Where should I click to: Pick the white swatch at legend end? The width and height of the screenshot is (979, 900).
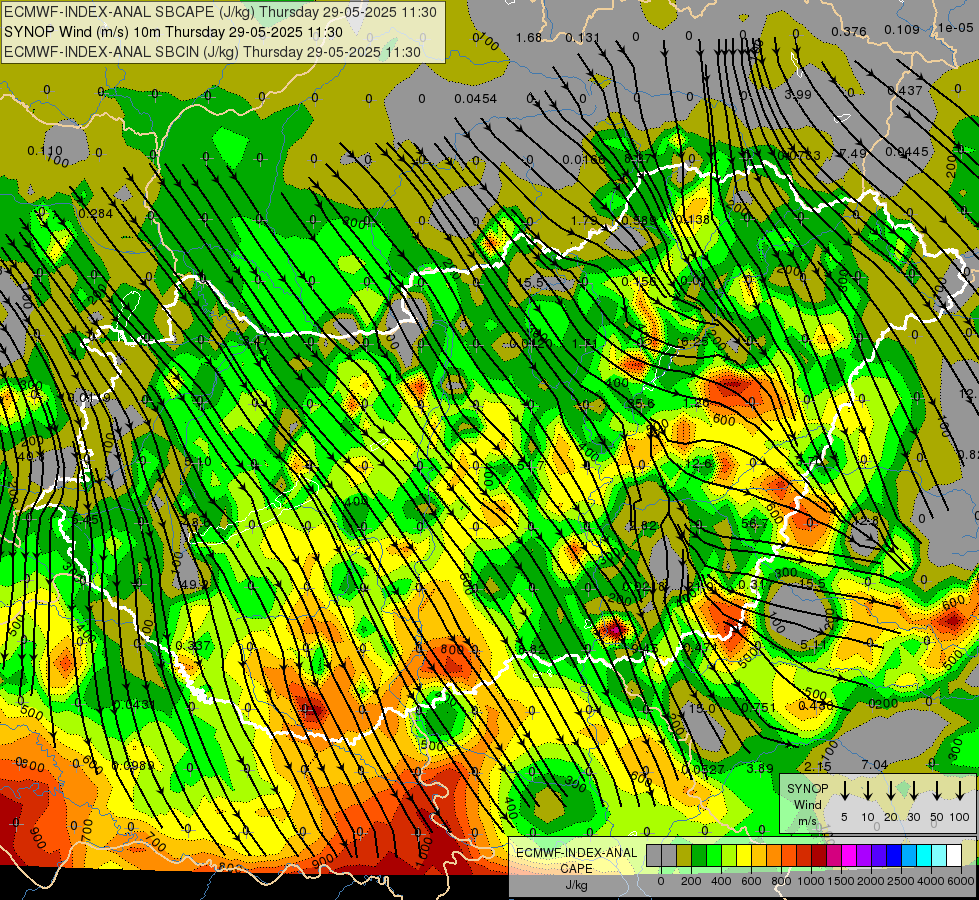(x=953, y=855)
